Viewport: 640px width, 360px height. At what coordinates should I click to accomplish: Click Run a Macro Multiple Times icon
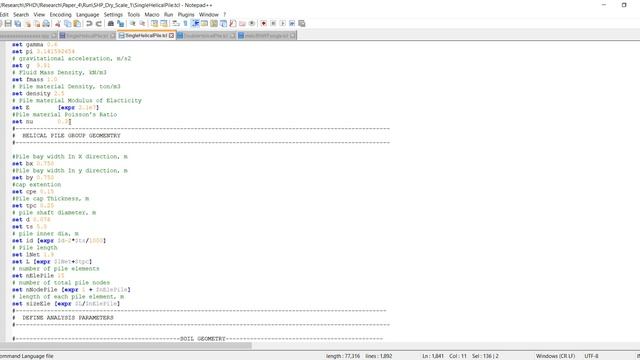tap(292, 24)
